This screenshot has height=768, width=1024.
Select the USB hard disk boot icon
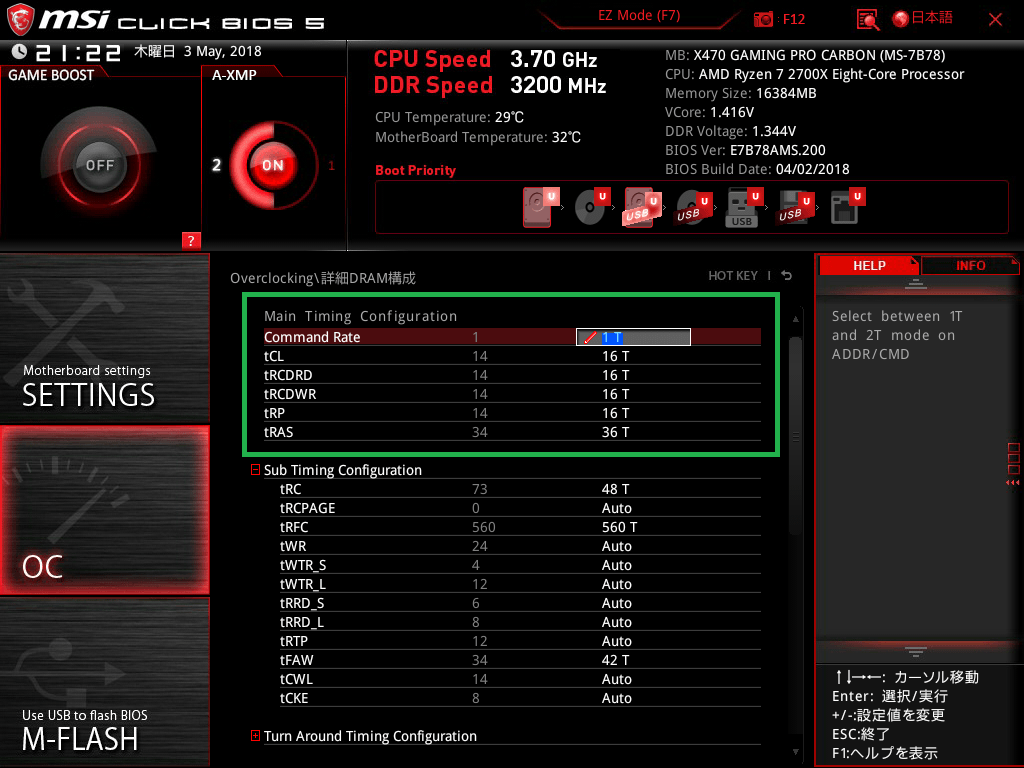(x=642, y=207)
